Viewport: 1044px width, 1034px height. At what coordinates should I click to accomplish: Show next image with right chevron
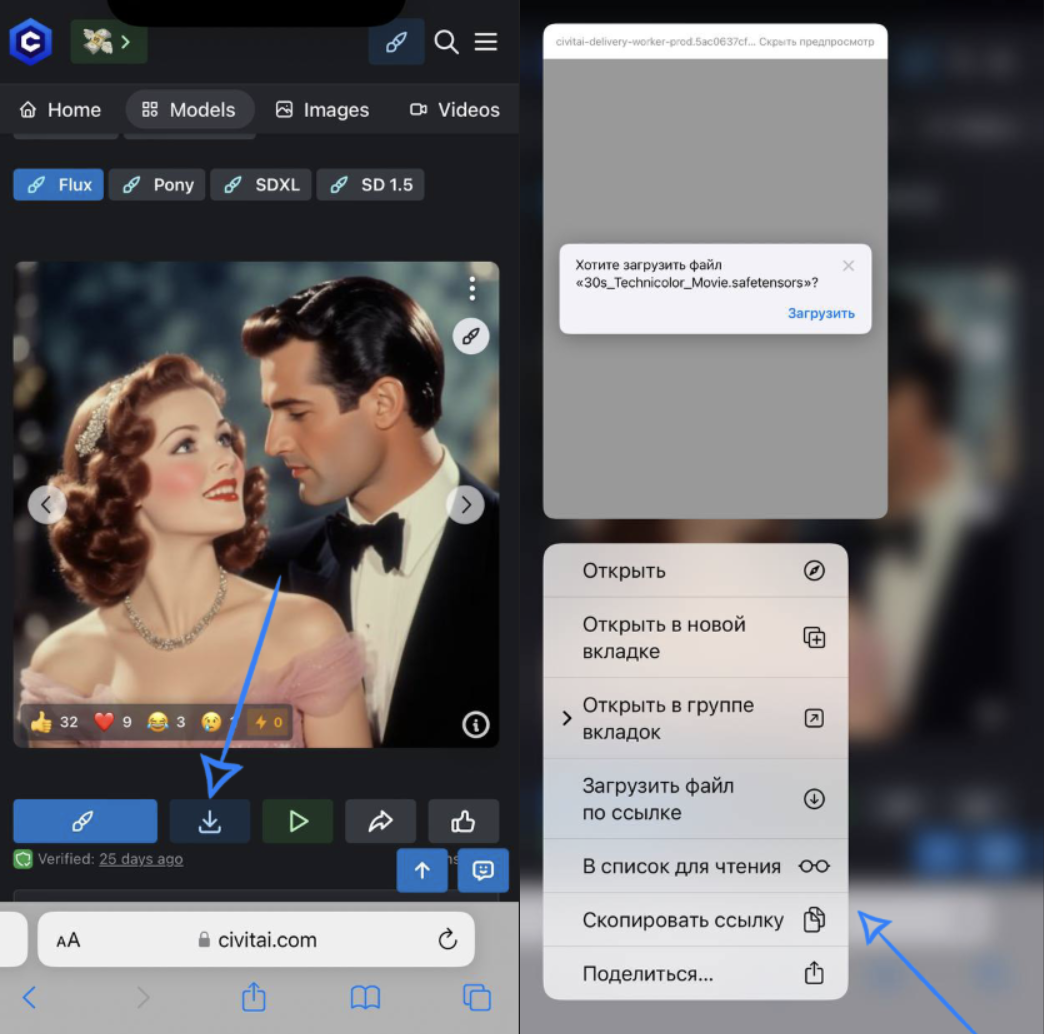465,505
